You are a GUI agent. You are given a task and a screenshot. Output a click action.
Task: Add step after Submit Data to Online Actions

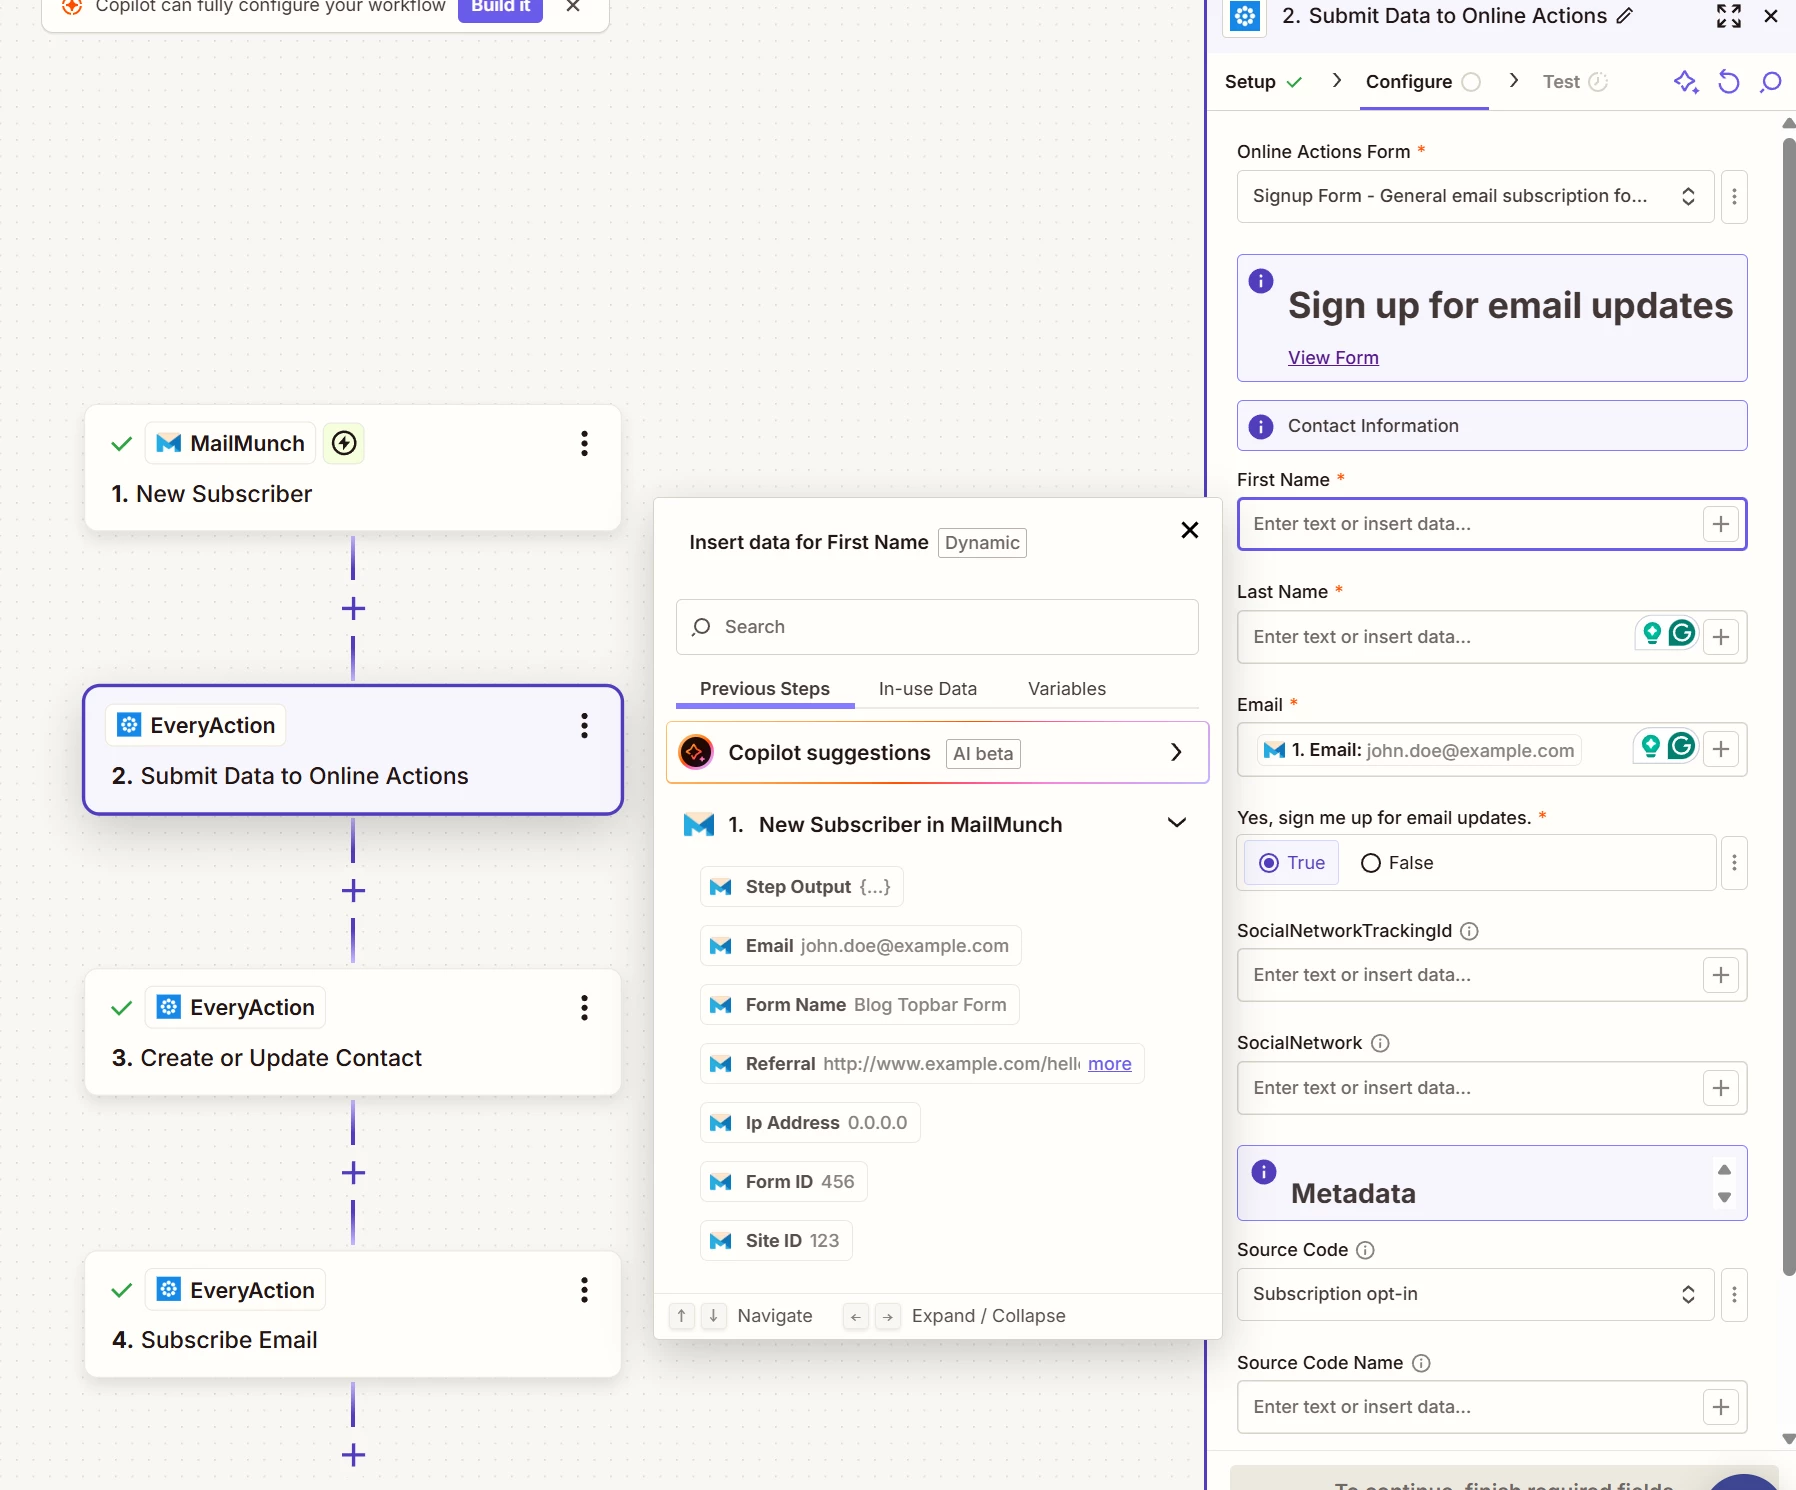[x=353, y=890]
